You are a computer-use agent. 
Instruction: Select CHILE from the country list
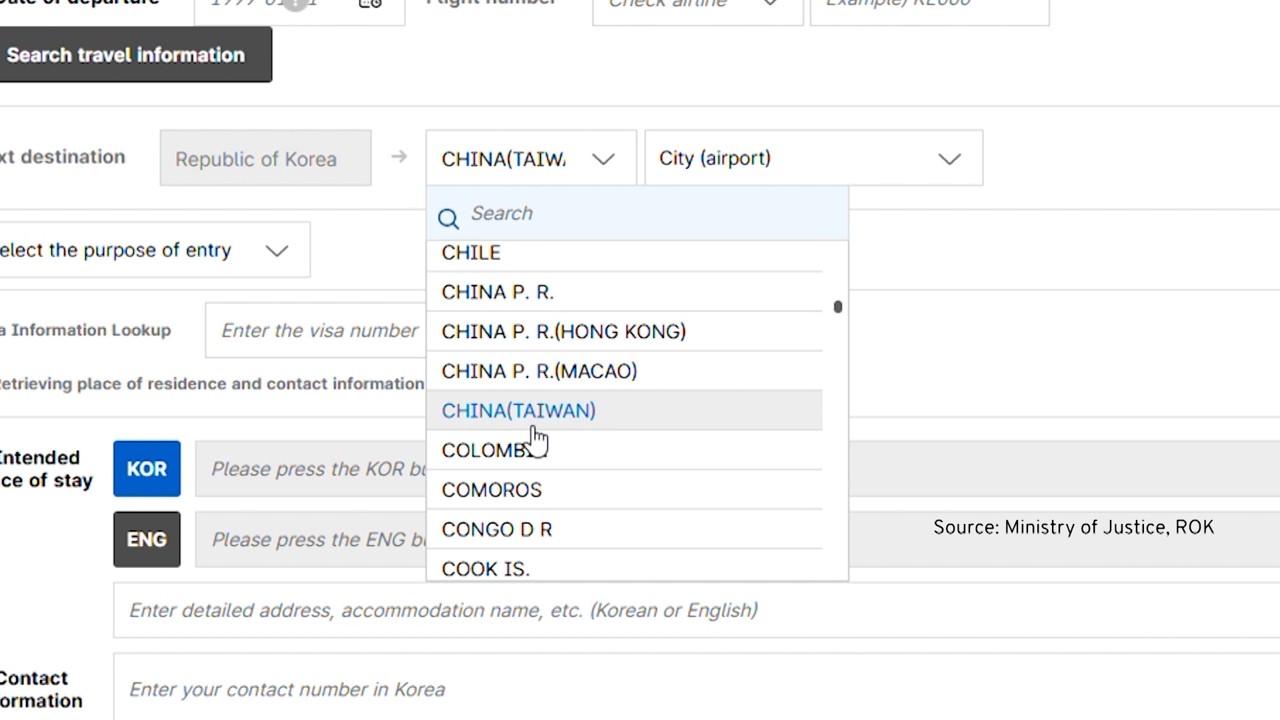[471, 253]
